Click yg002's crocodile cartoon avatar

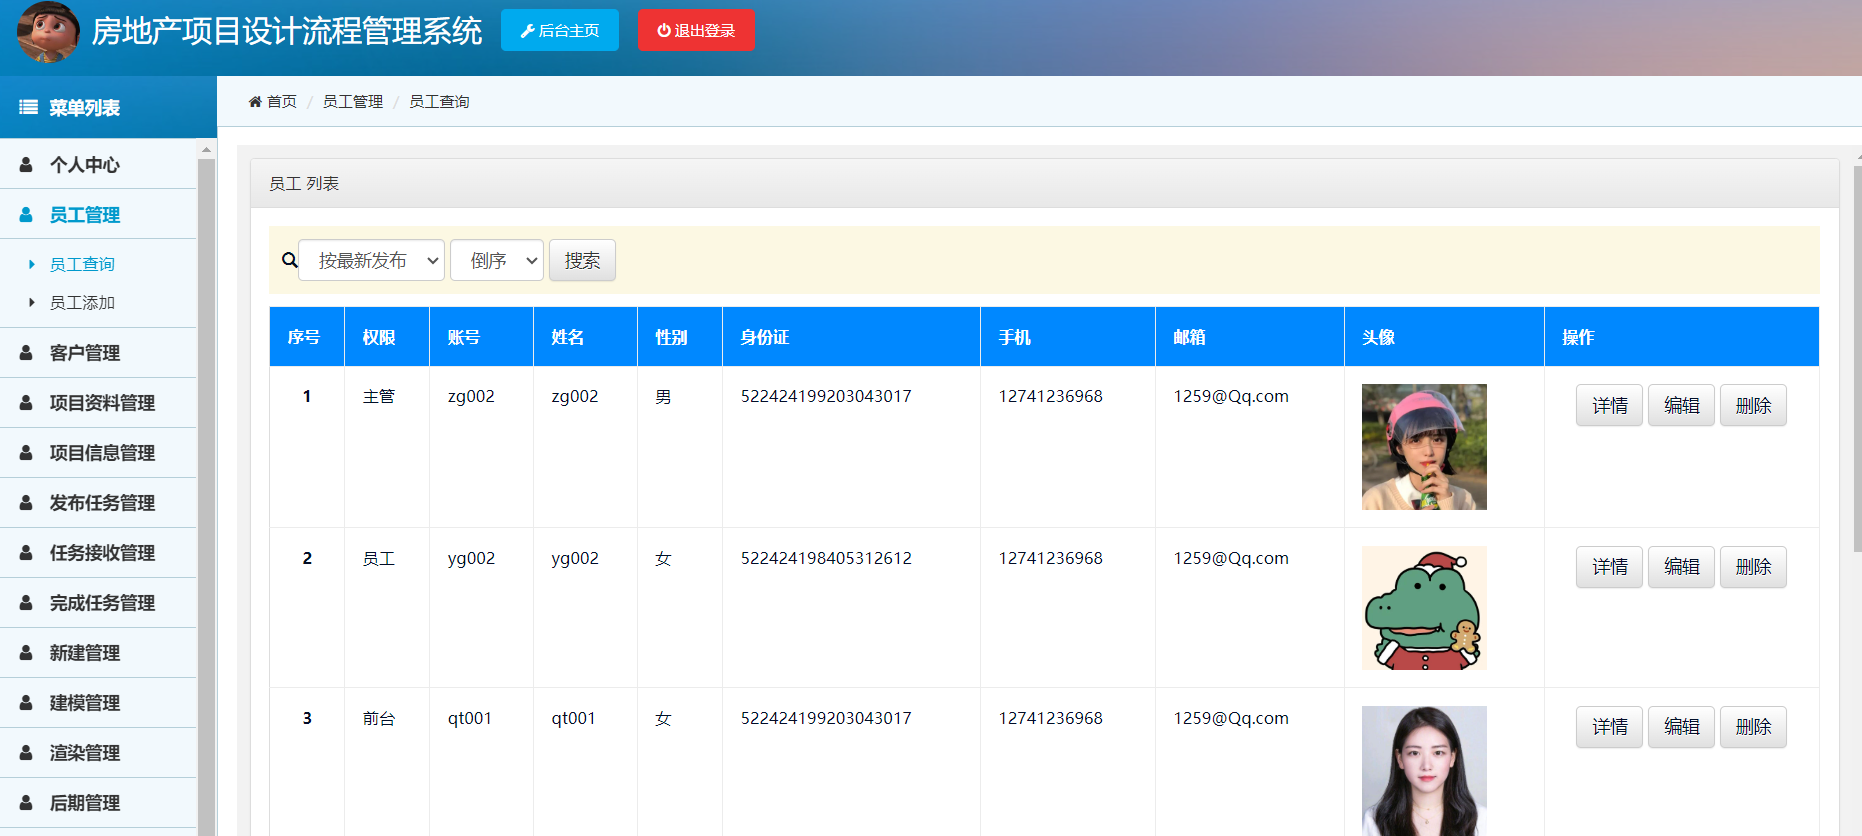1424,608
